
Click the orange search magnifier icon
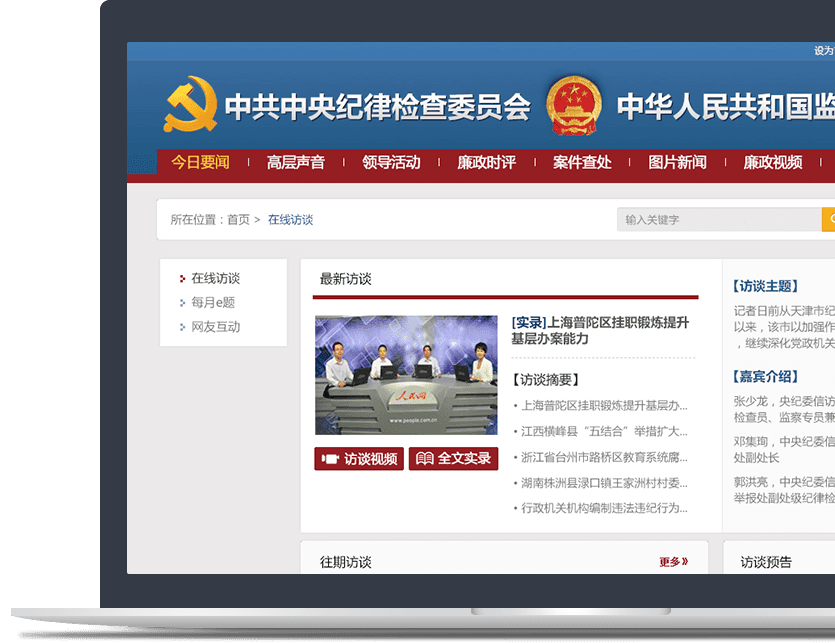(x=831, y=218)
